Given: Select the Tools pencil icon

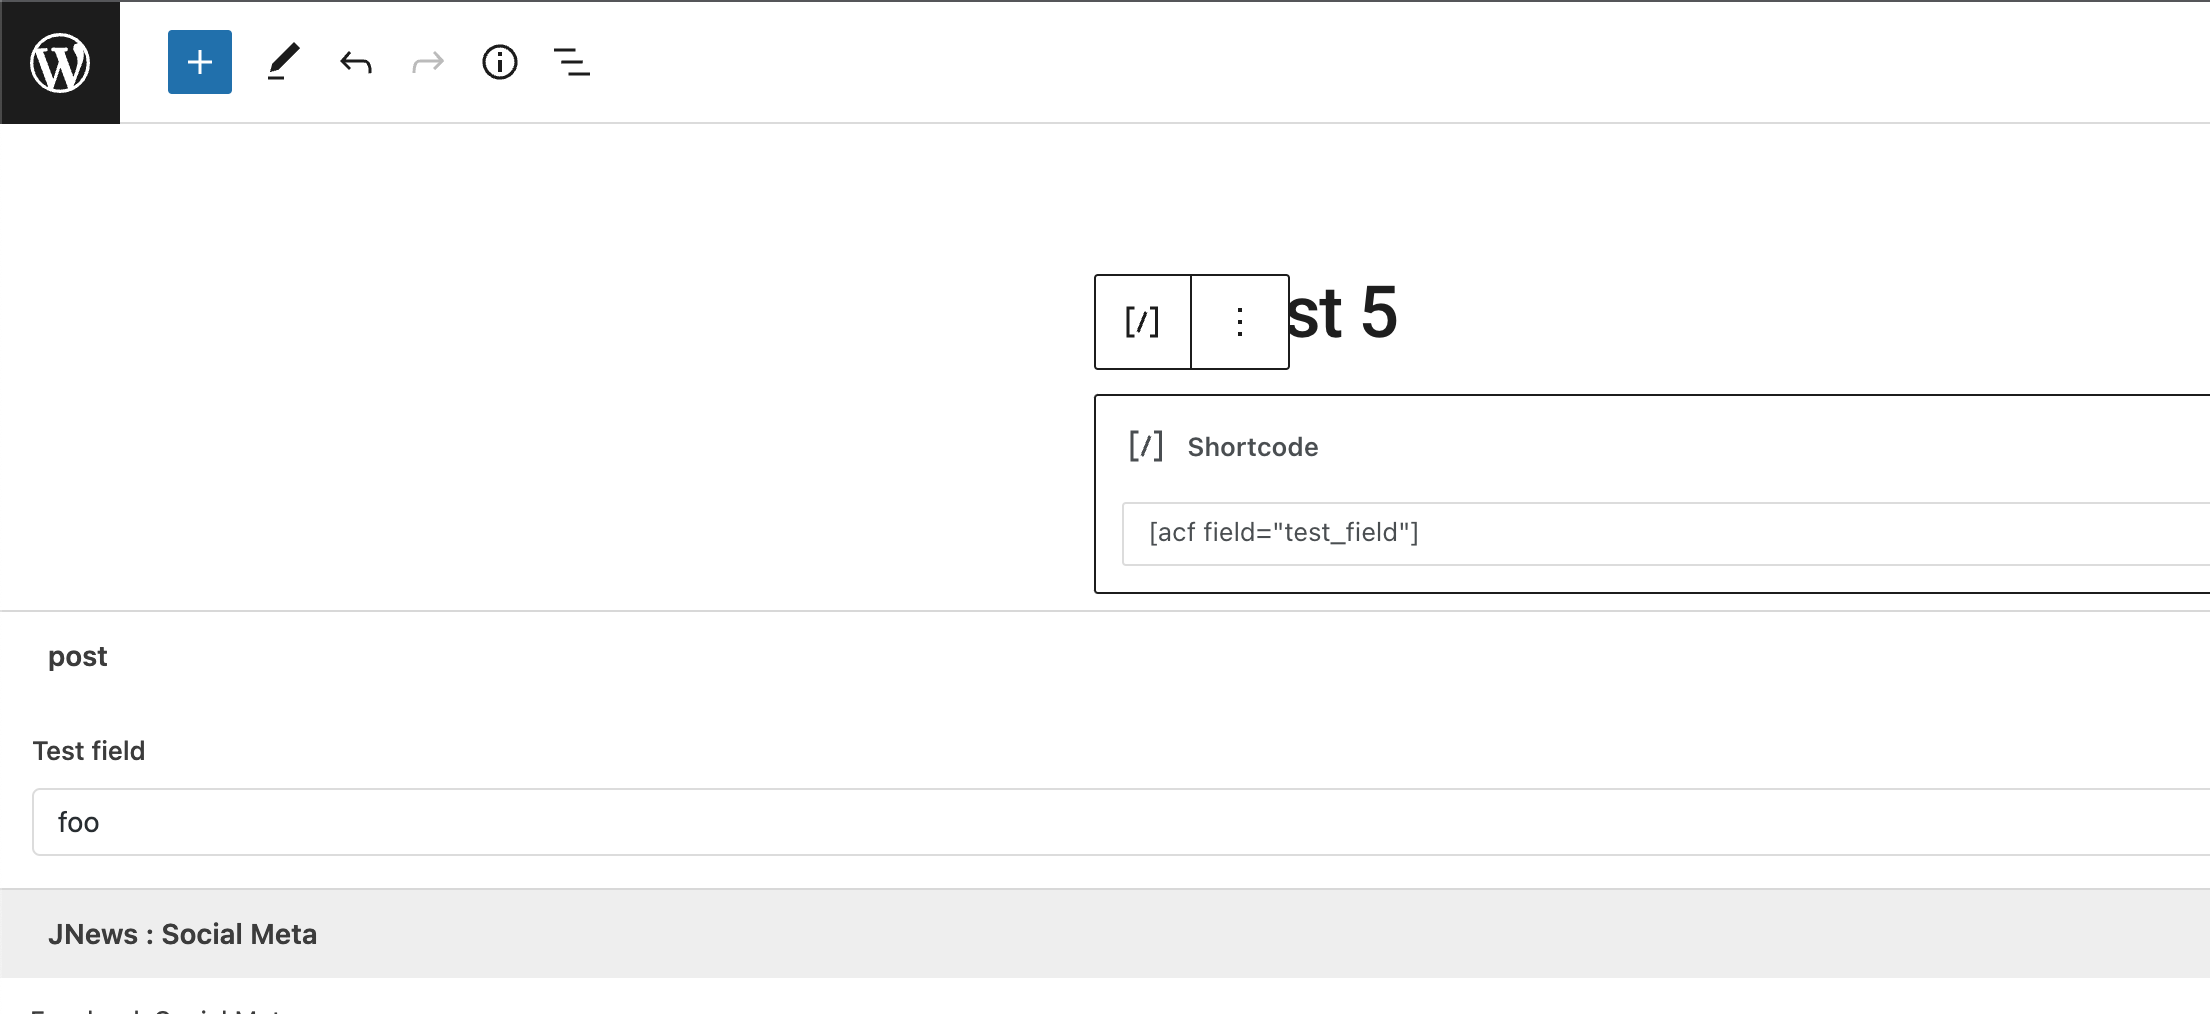Looking at the screenshot, I should point(284,62).
